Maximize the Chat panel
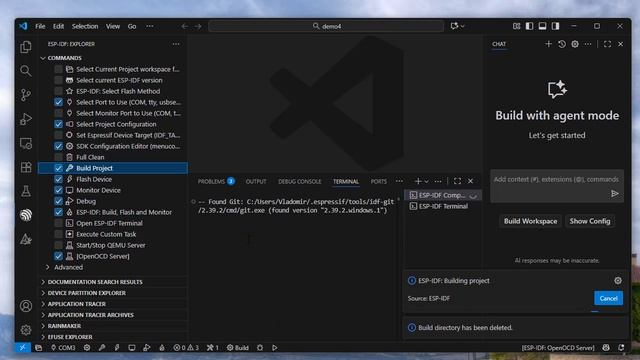Image resolution: width=640 pixels, height=360 pixels. 607,44
